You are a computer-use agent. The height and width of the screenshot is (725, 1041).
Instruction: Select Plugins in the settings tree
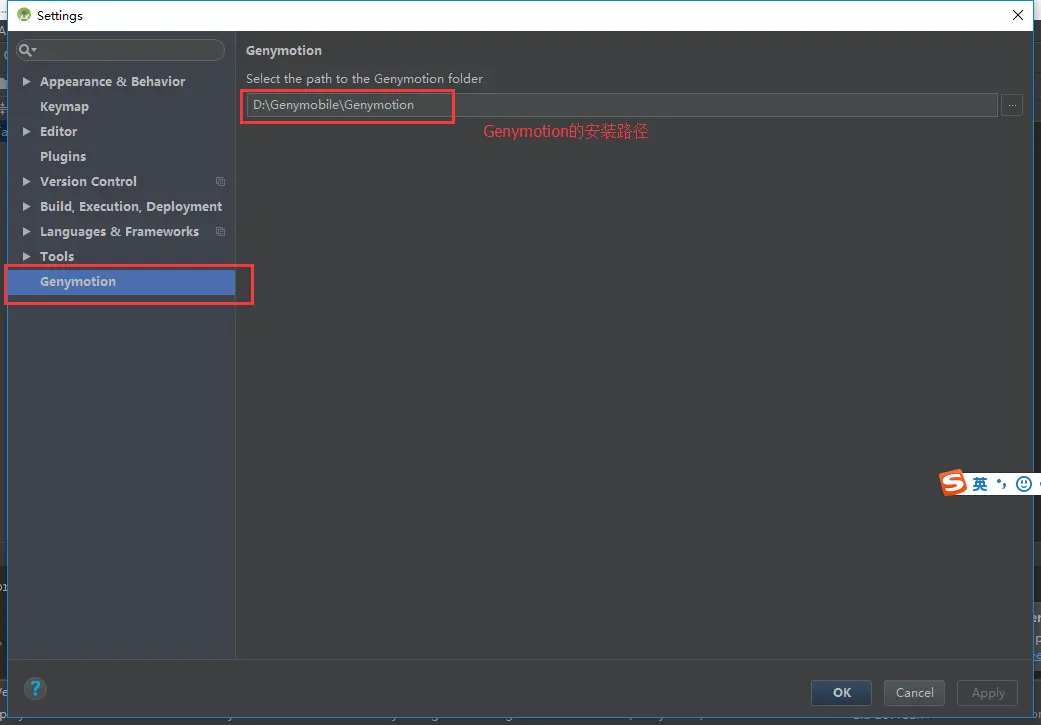pyautogui.click(x=63, y=157)
